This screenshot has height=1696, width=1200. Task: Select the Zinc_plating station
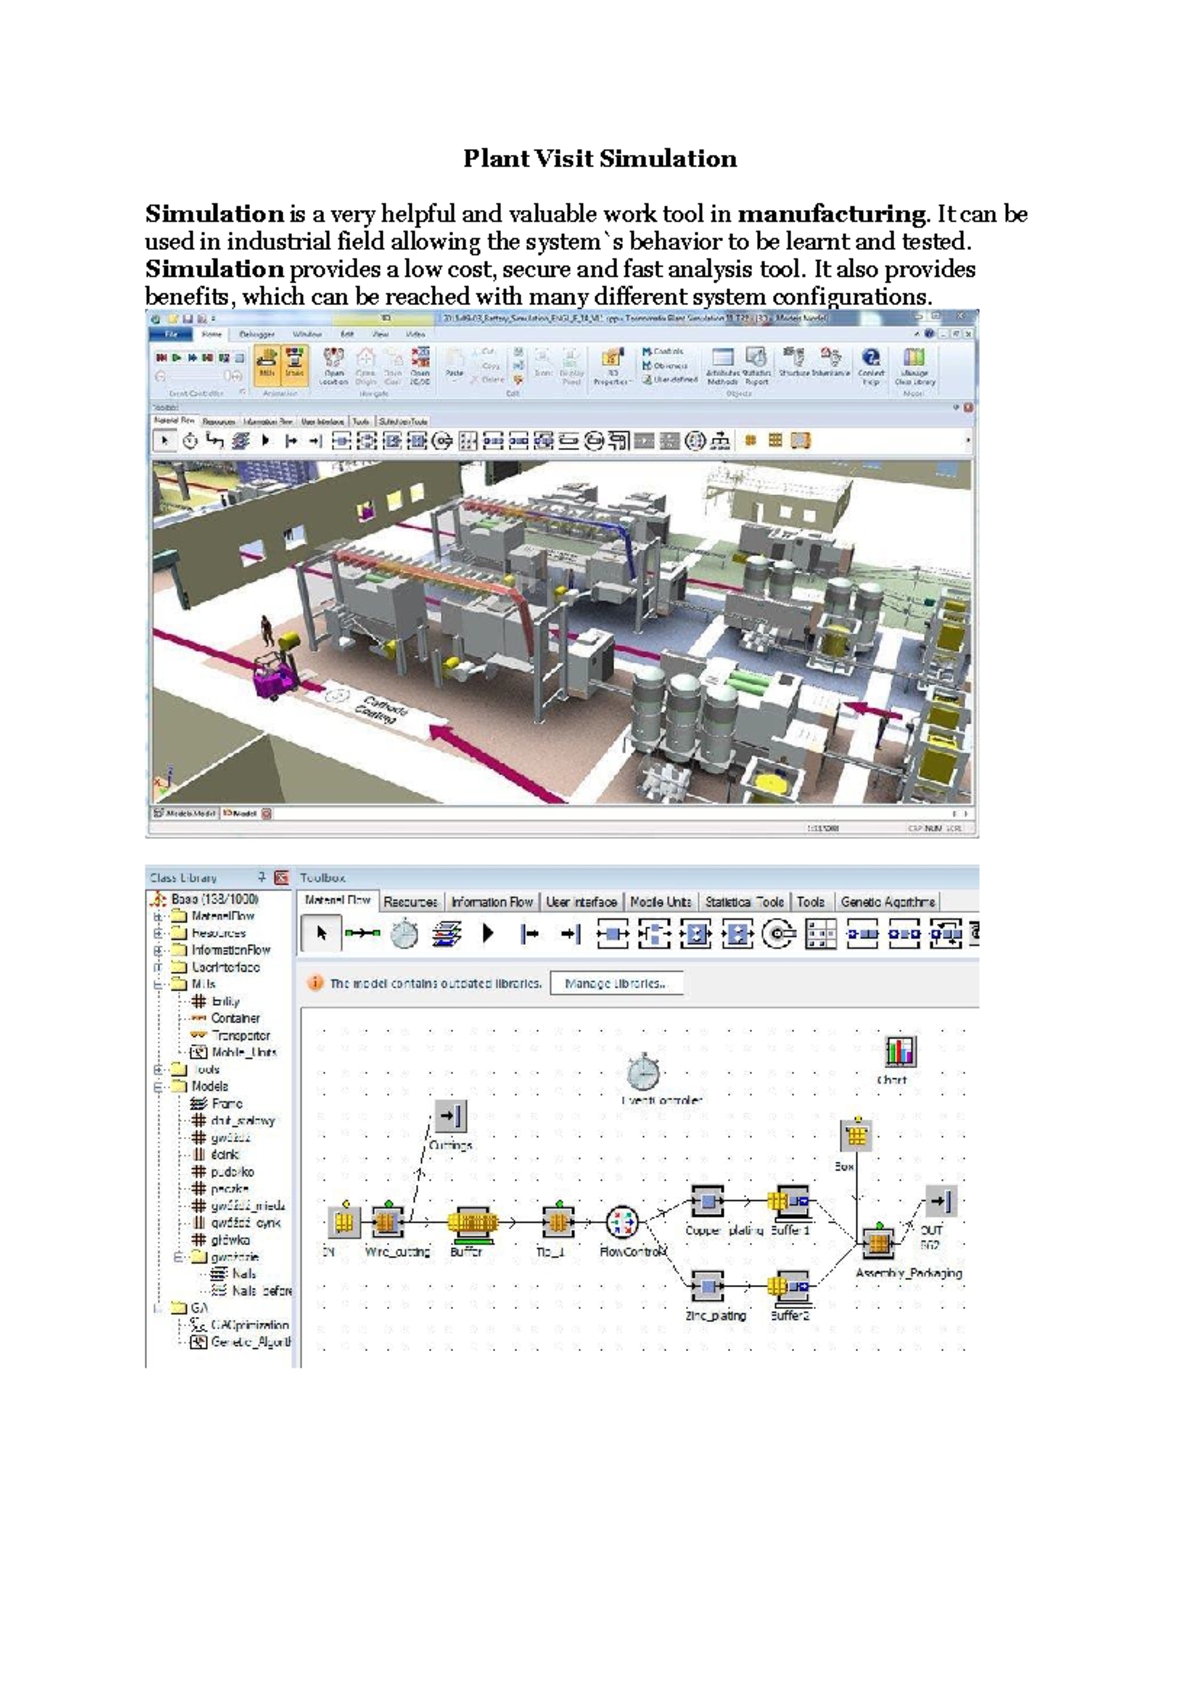[x=708, y=1287]
